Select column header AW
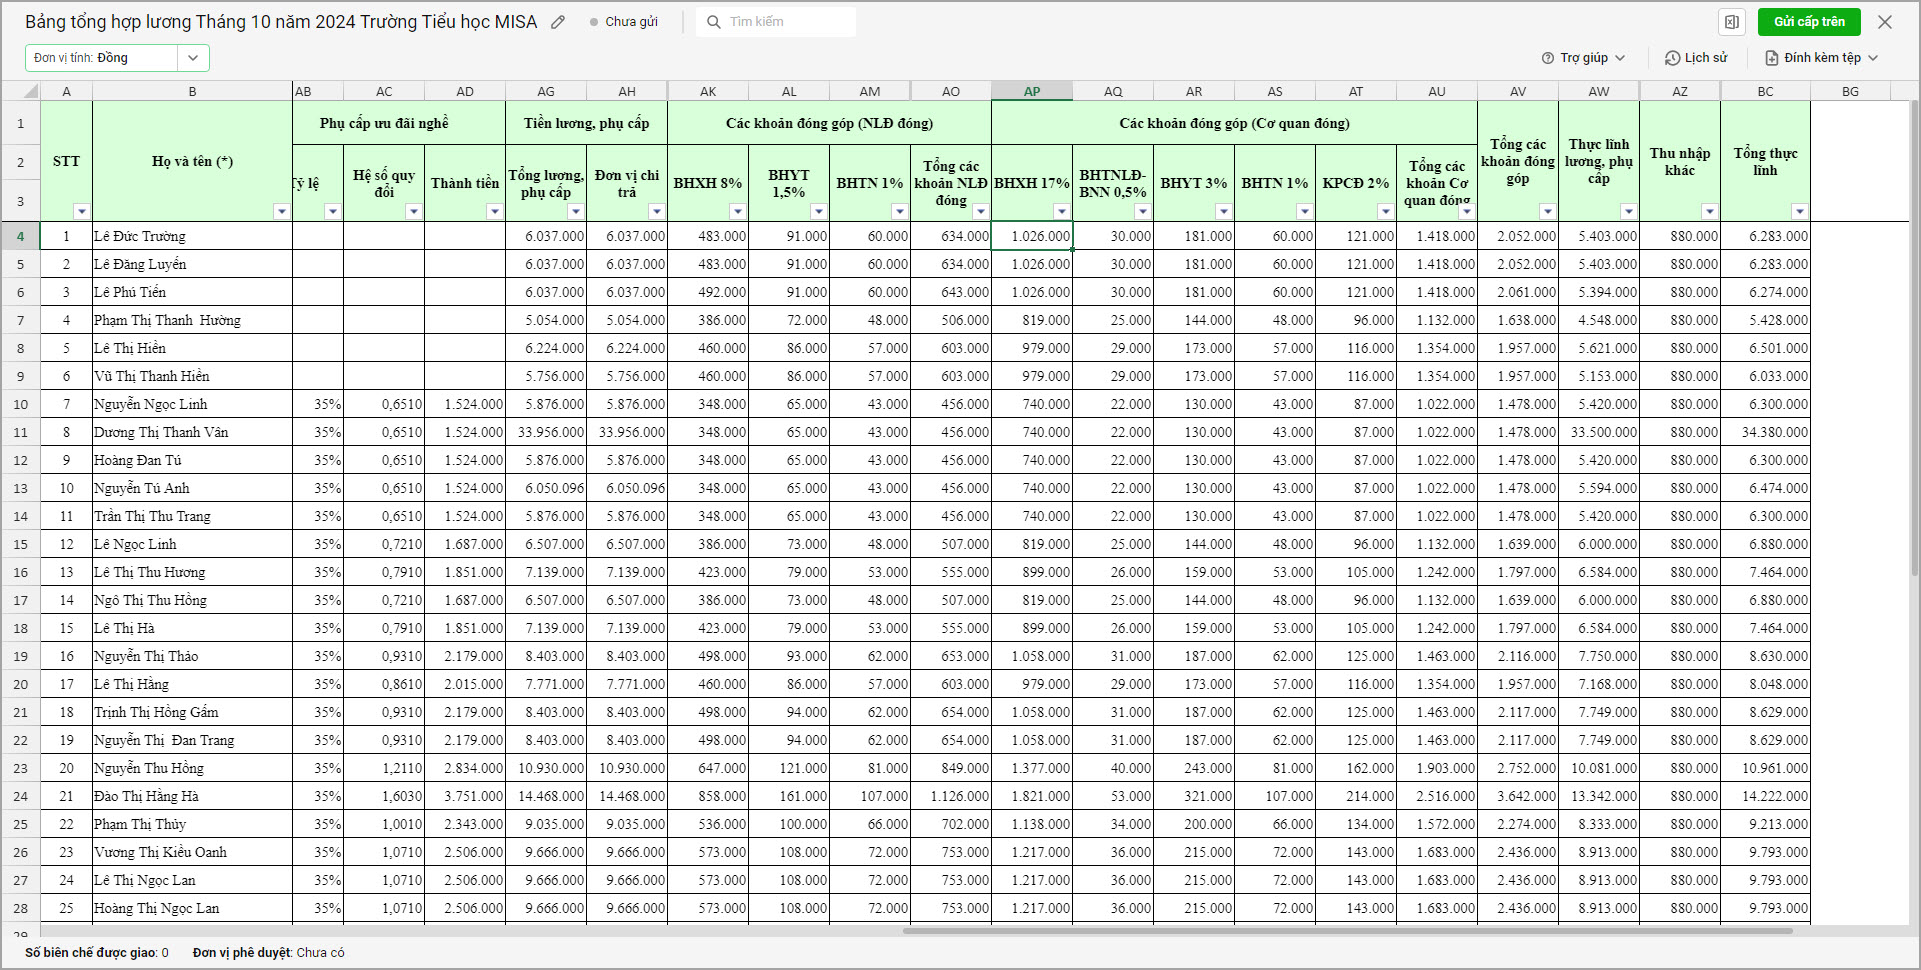The height and width of the screenshot is (970, 1921). pyautogui.click(x=1599, y=91)
